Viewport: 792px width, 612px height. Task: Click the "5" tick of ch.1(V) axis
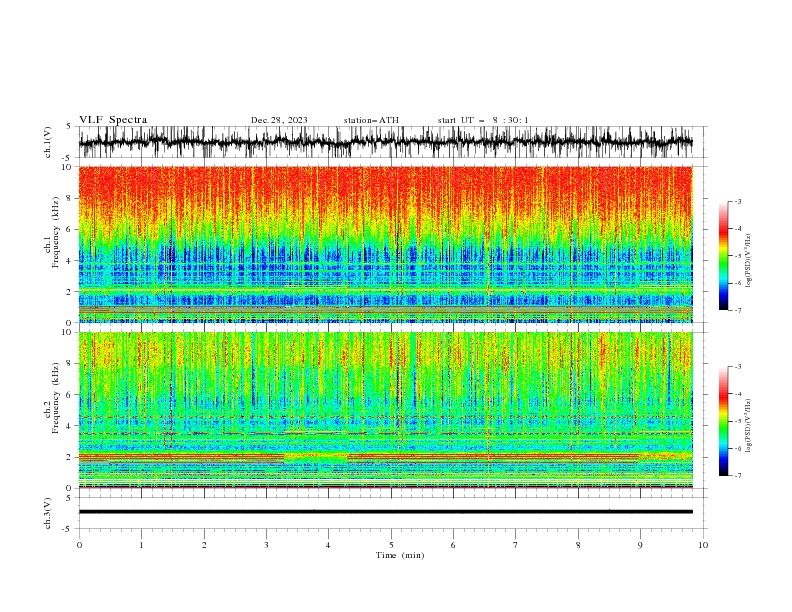(x=69, y=126)
